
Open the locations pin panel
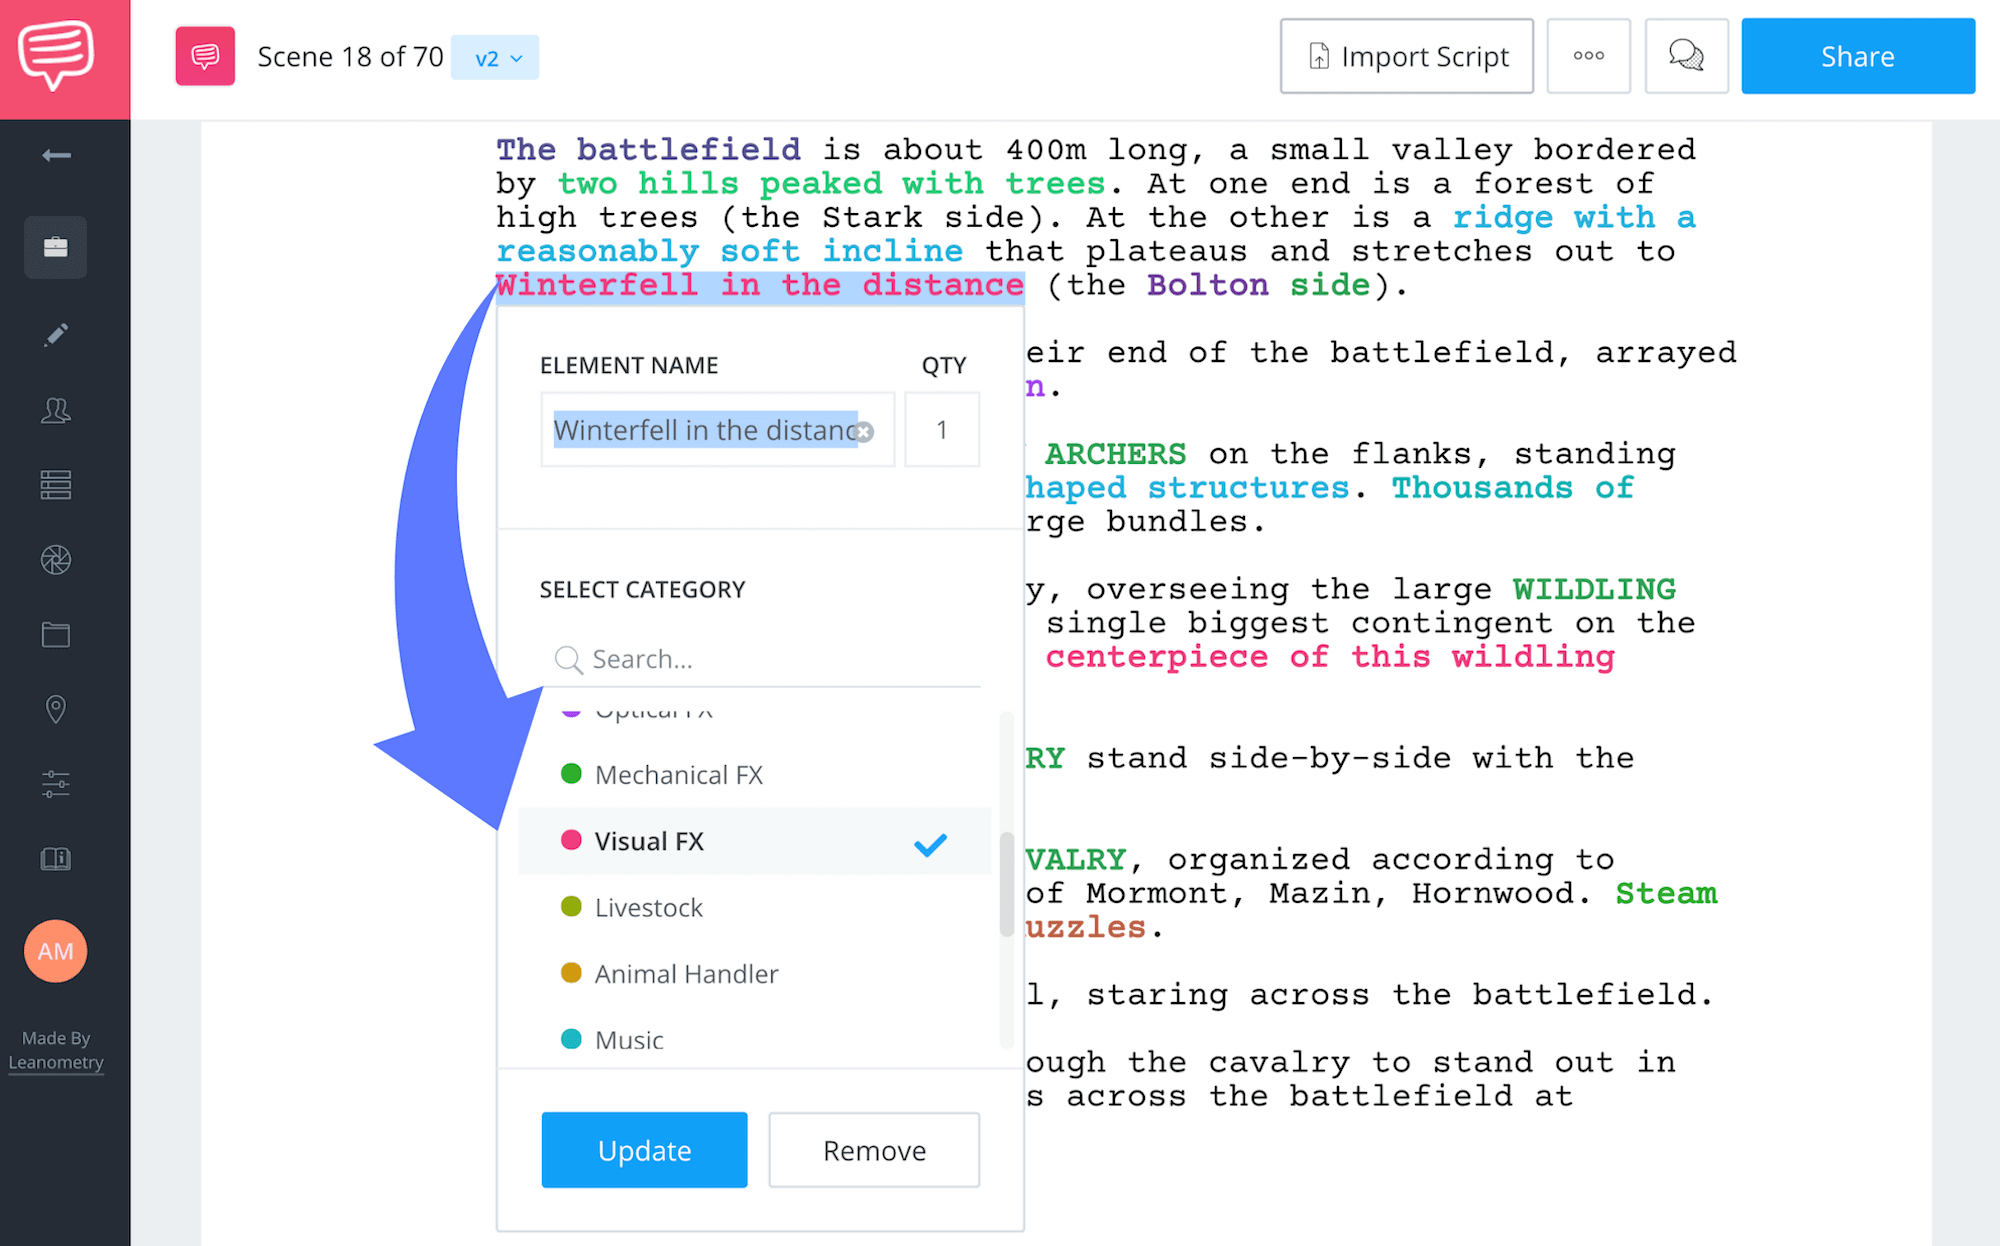pos(55,709)
